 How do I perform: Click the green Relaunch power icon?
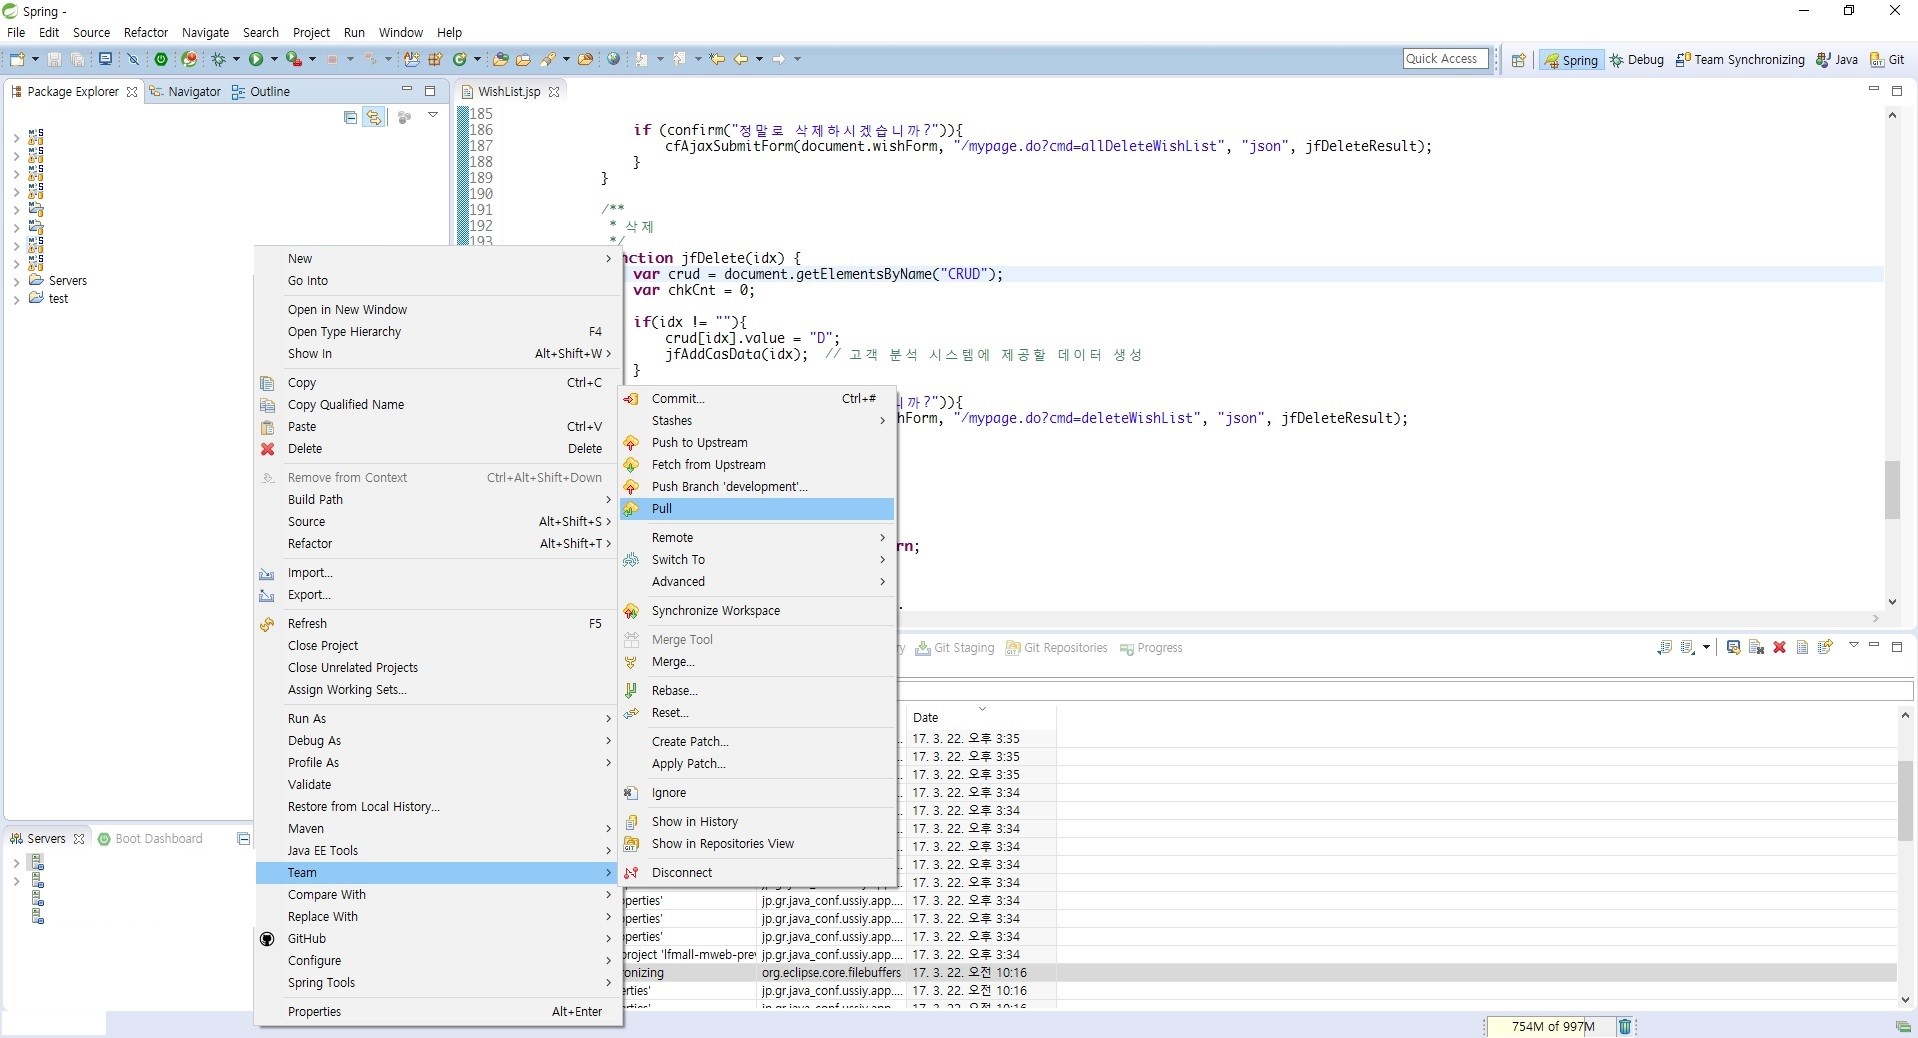161,59
